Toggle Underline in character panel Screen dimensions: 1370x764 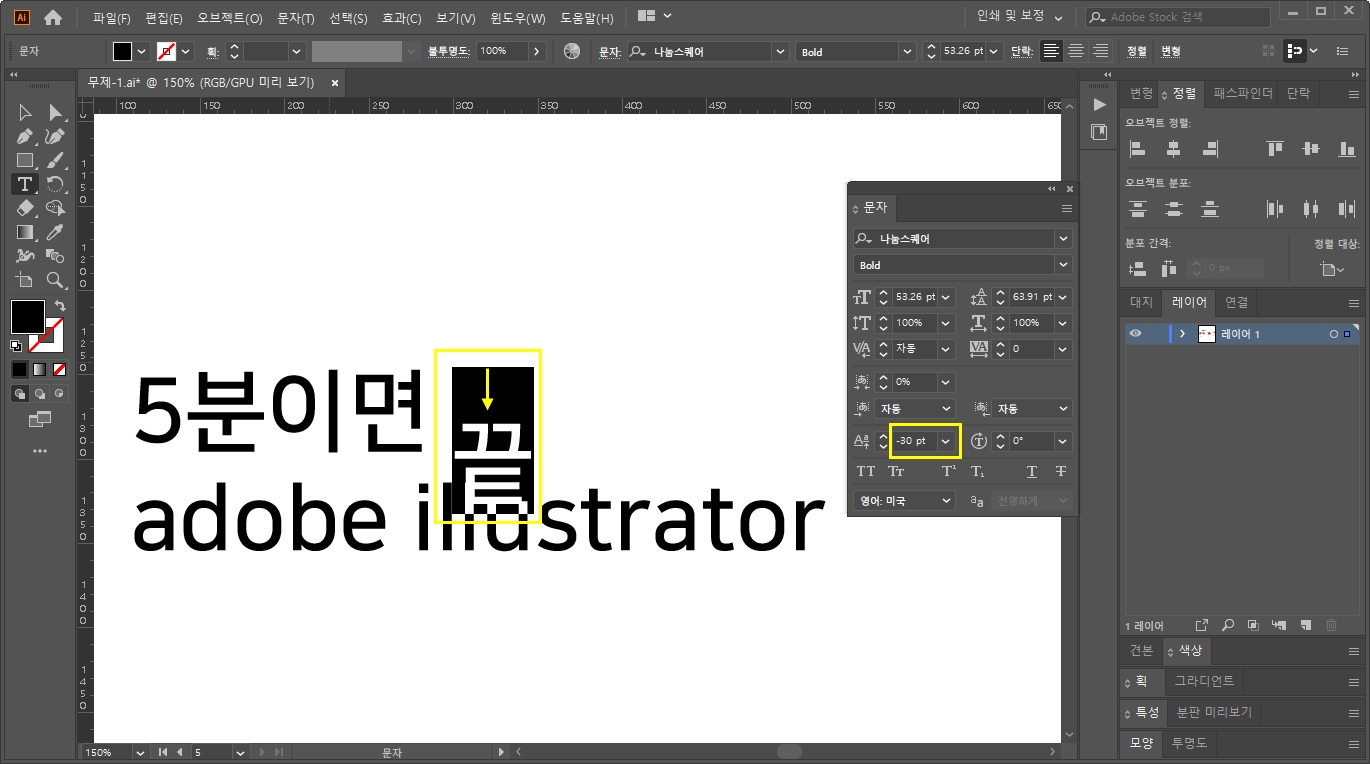(x=1031, y=471)
